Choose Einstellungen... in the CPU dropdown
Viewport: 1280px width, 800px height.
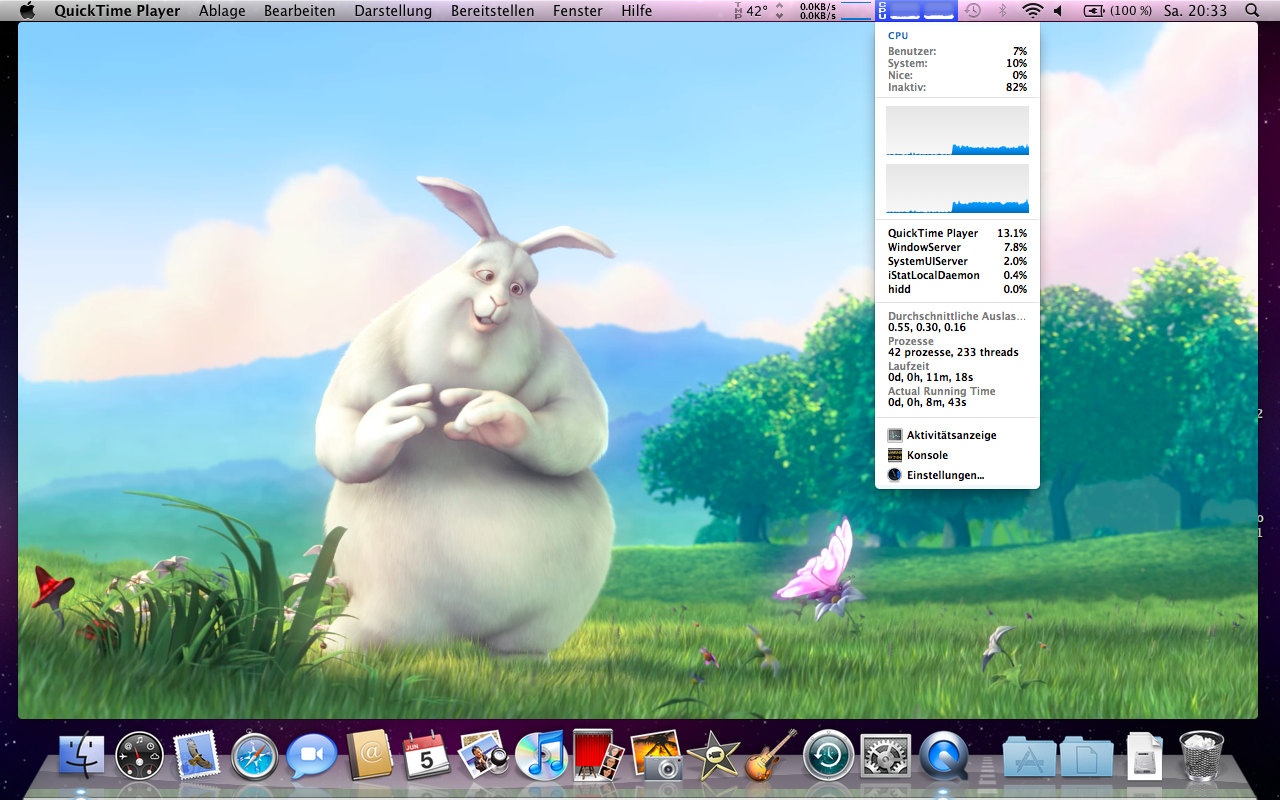point(957,475)
